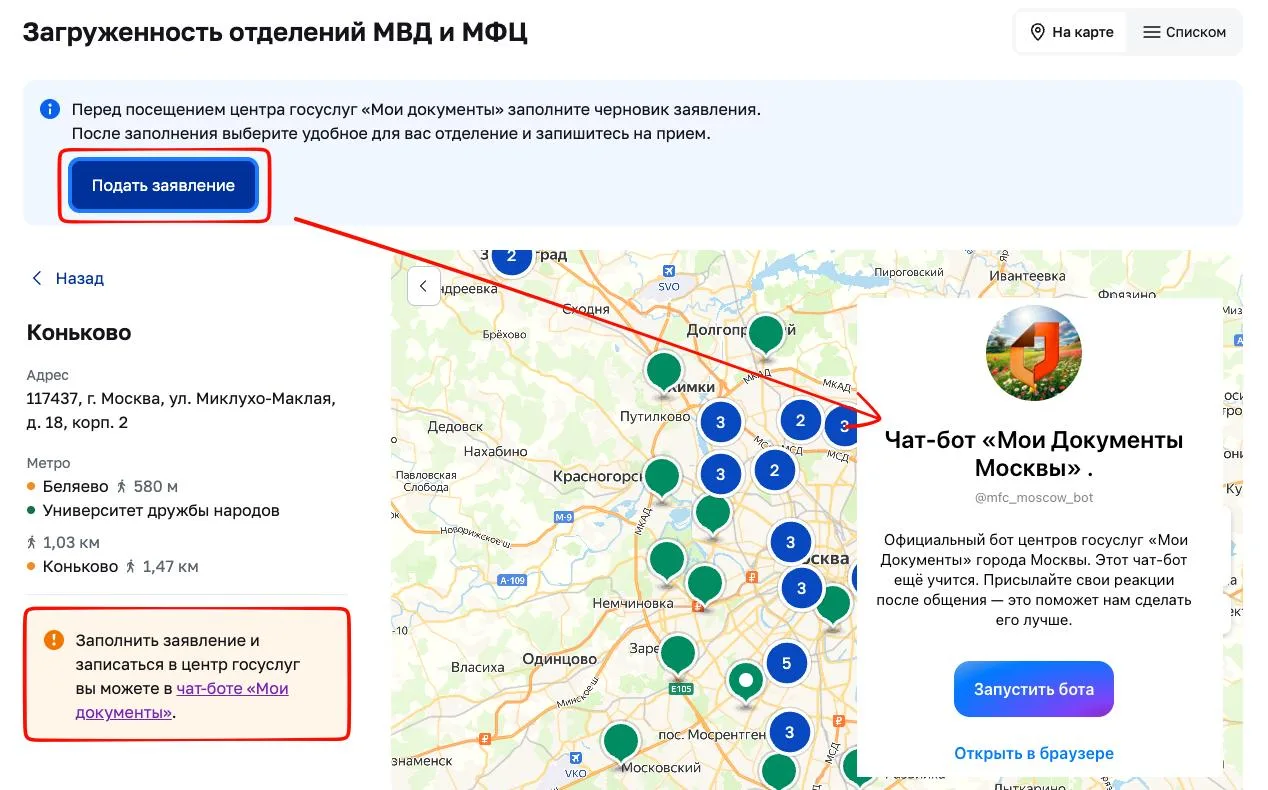The height and width of the screenshot is (790, 1268).
Task: Select the green pin above Химки
Action: (664, 373)
